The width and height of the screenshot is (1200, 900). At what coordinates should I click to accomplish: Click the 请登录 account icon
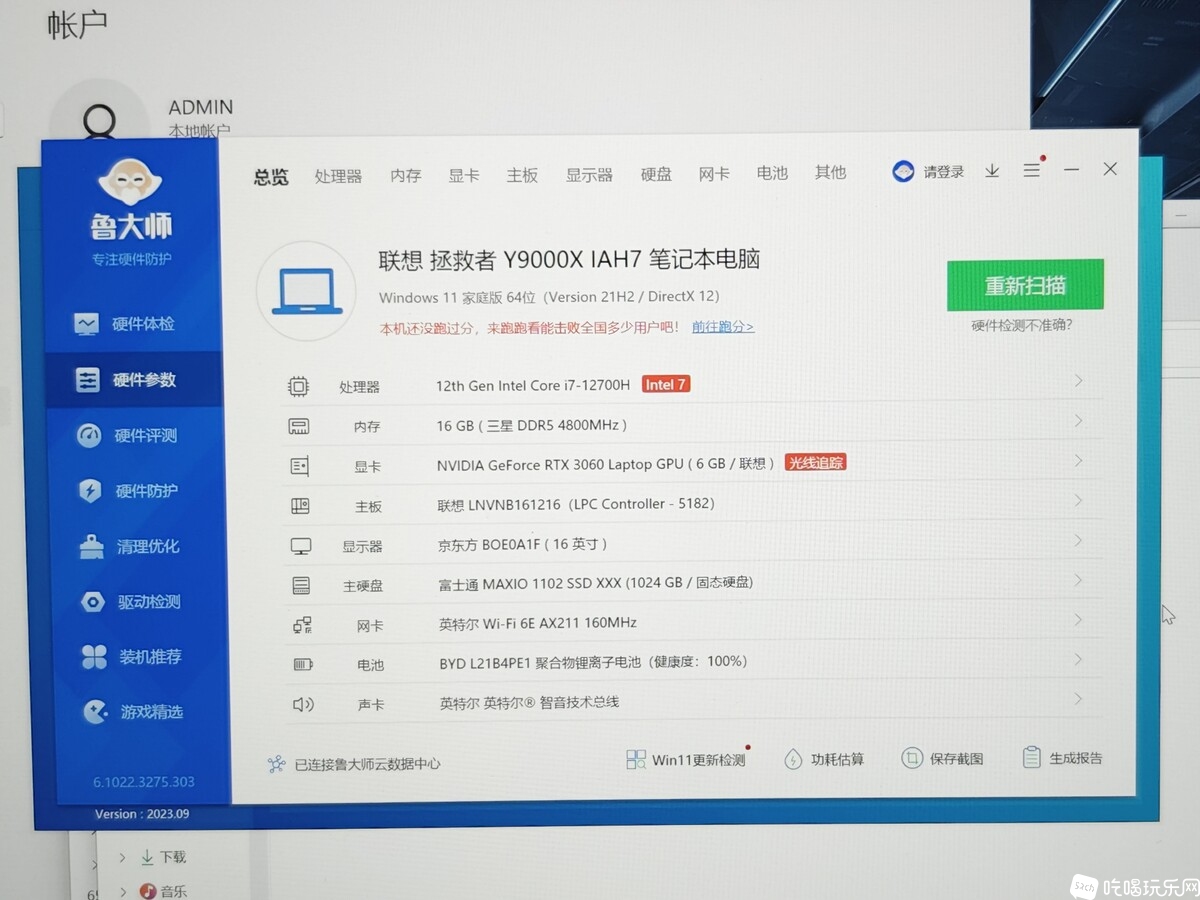903,172
